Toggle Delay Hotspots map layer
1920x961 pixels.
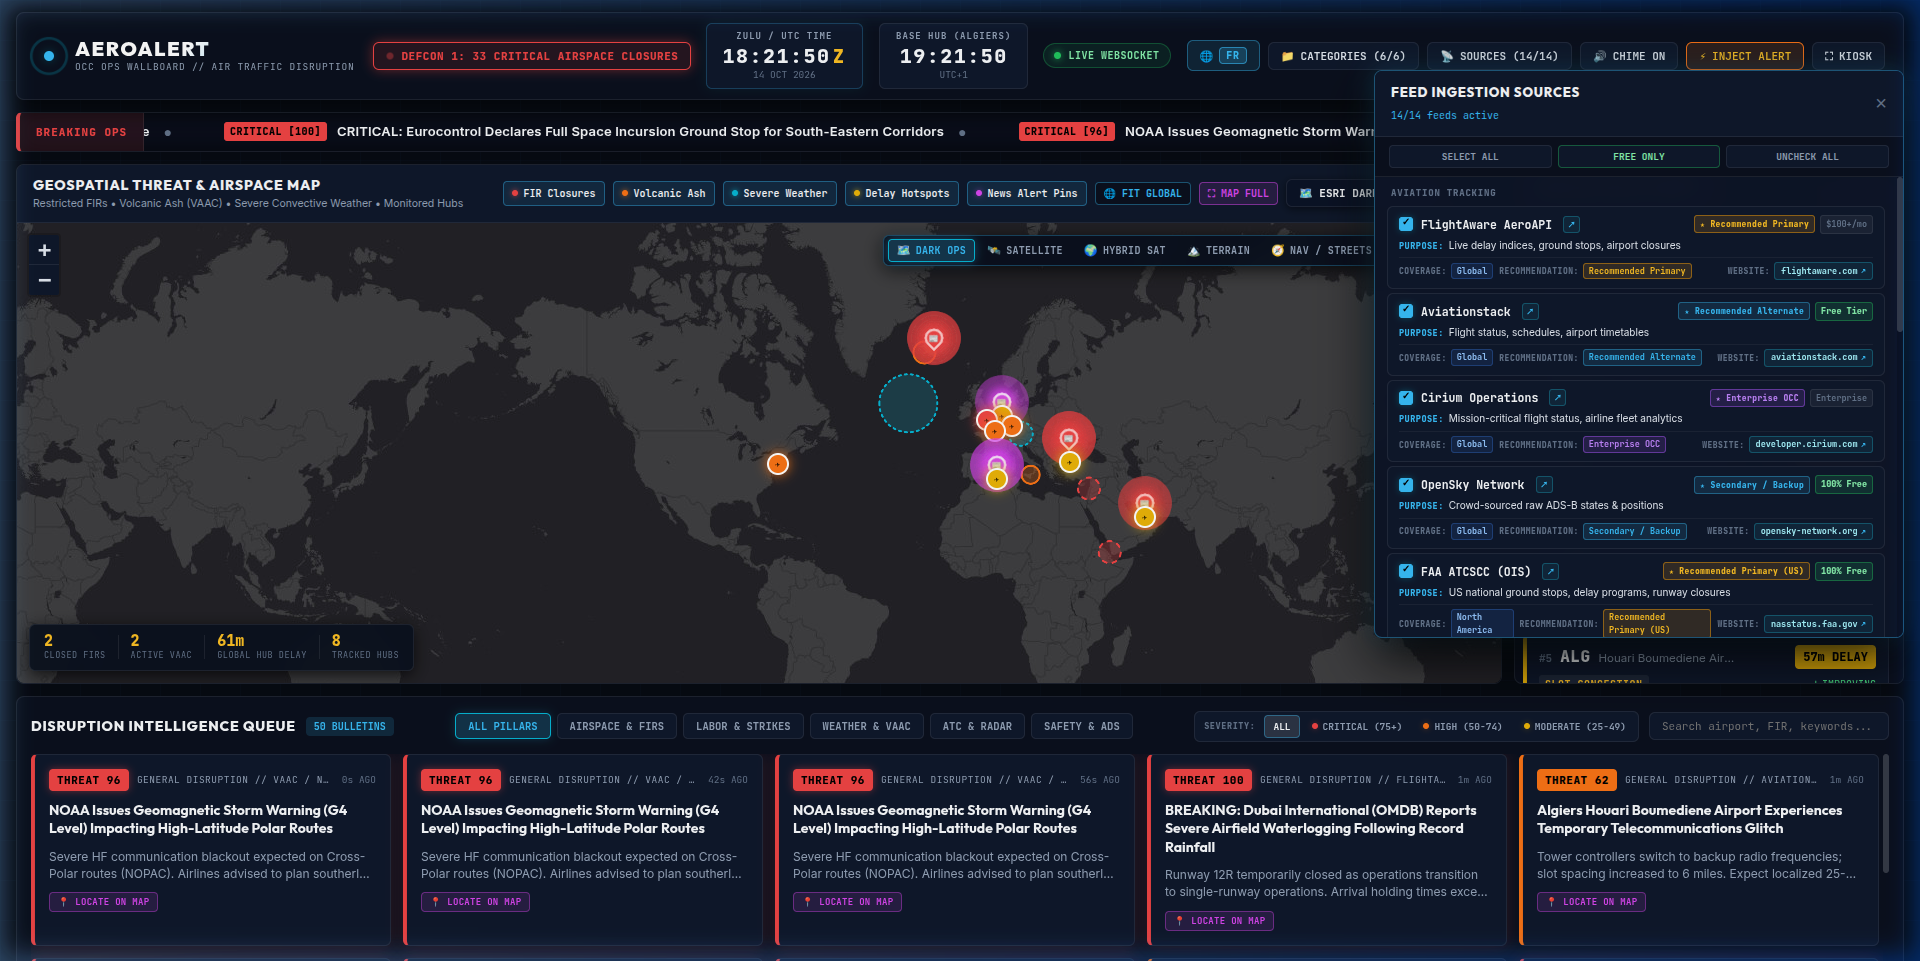click(x=901, y=194)
